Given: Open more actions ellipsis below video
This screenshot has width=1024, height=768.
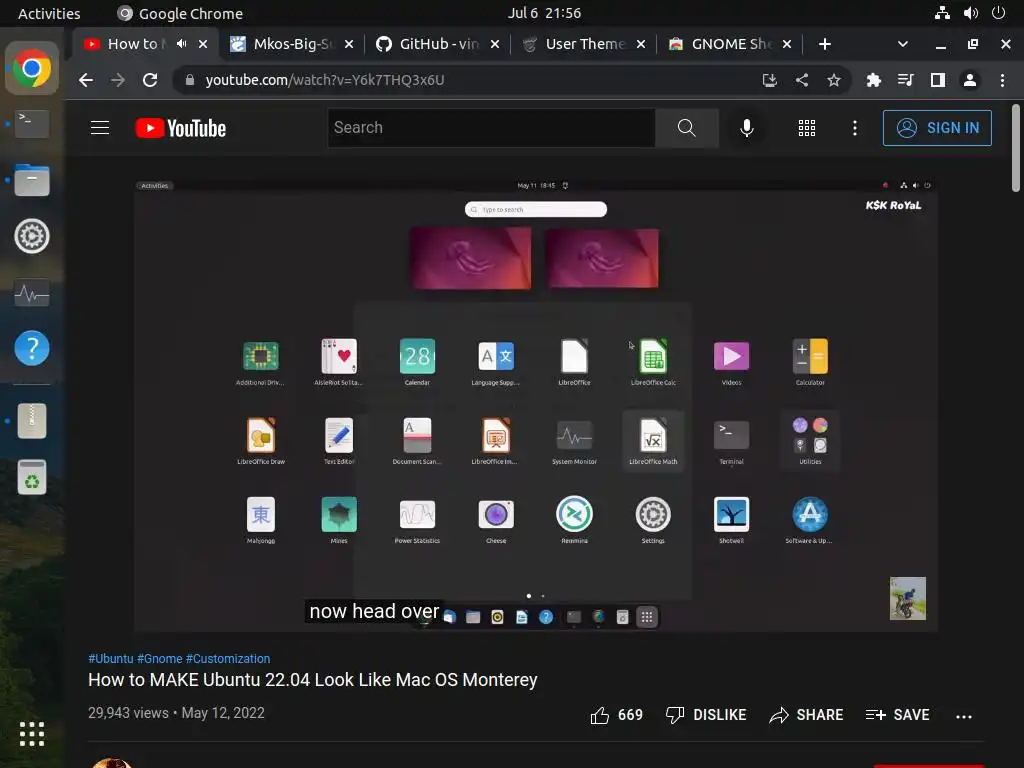Looking at the screenshot, I should click(964, 716).
